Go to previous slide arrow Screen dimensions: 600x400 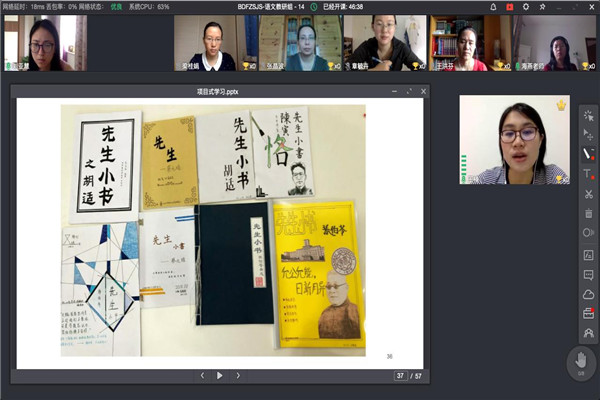tap(202, 376)
